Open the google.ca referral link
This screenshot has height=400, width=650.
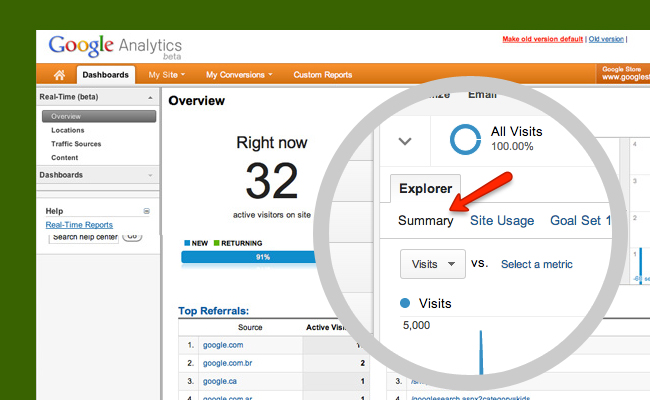[220, 381]
